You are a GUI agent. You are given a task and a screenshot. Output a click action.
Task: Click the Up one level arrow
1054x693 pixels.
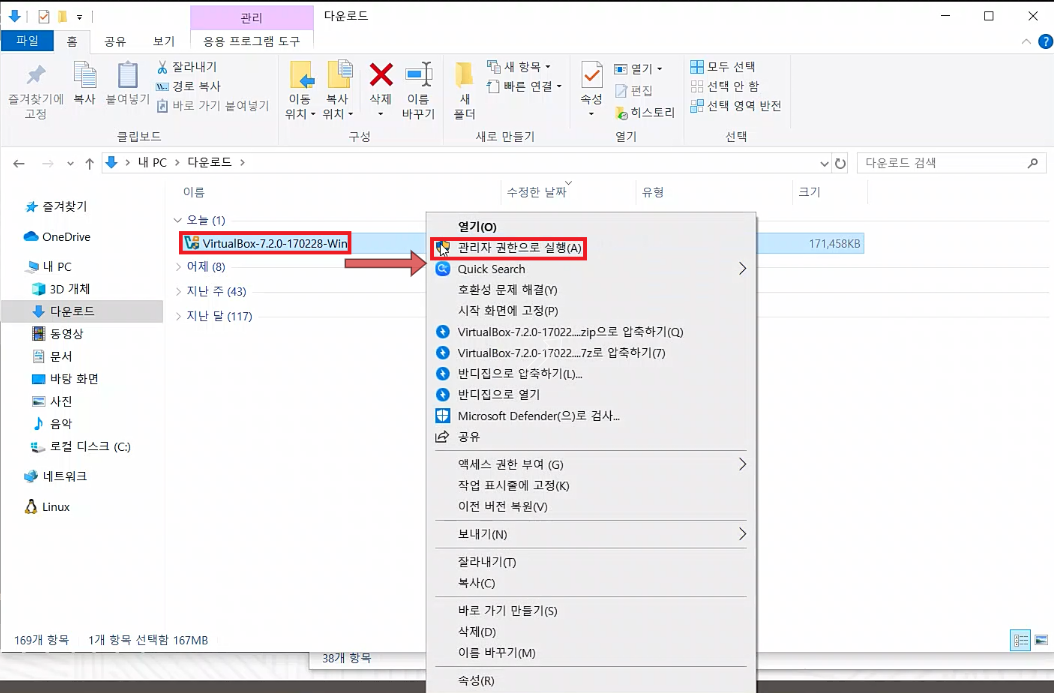click(x=89, y=163)
